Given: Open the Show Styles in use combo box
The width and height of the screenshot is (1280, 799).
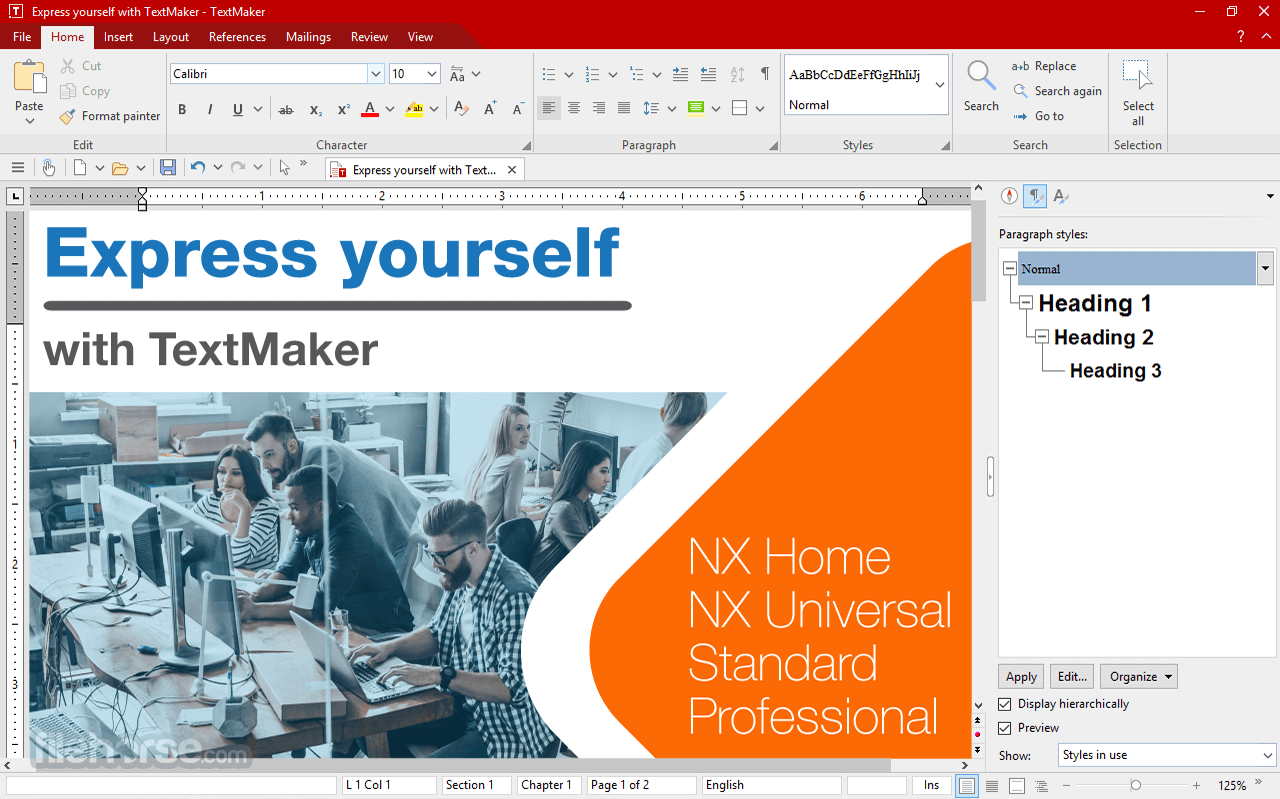Looking at the screenshot, I should click(1167, 755).
